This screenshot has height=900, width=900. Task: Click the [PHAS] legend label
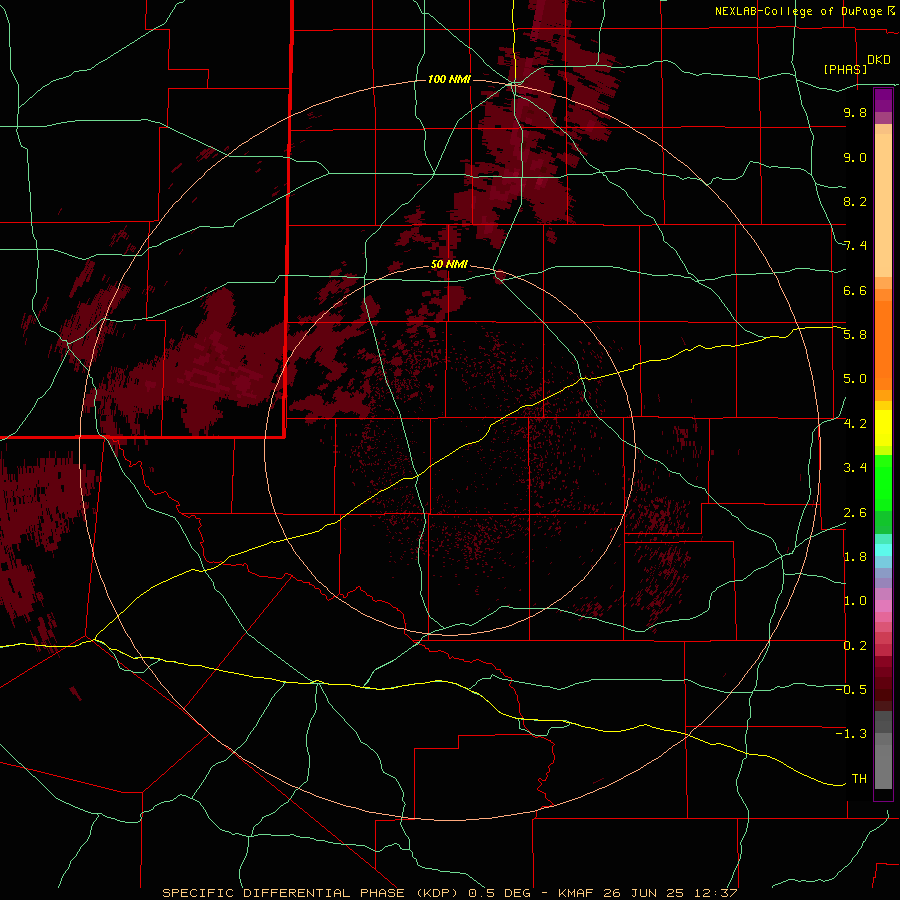(x=845, y=69)
